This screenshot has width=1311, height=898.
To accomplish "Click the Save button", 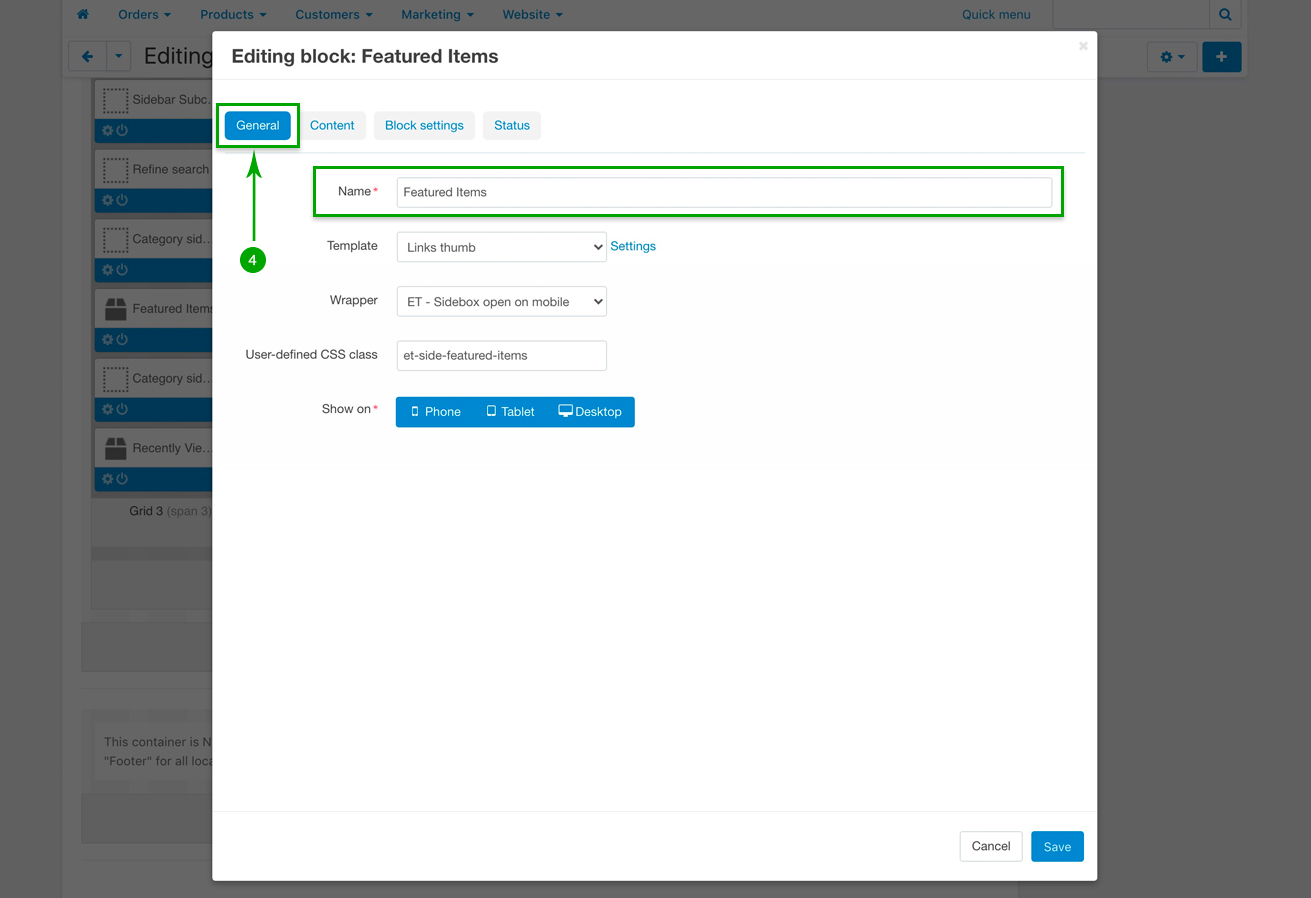I will (x=1057, y=847).
